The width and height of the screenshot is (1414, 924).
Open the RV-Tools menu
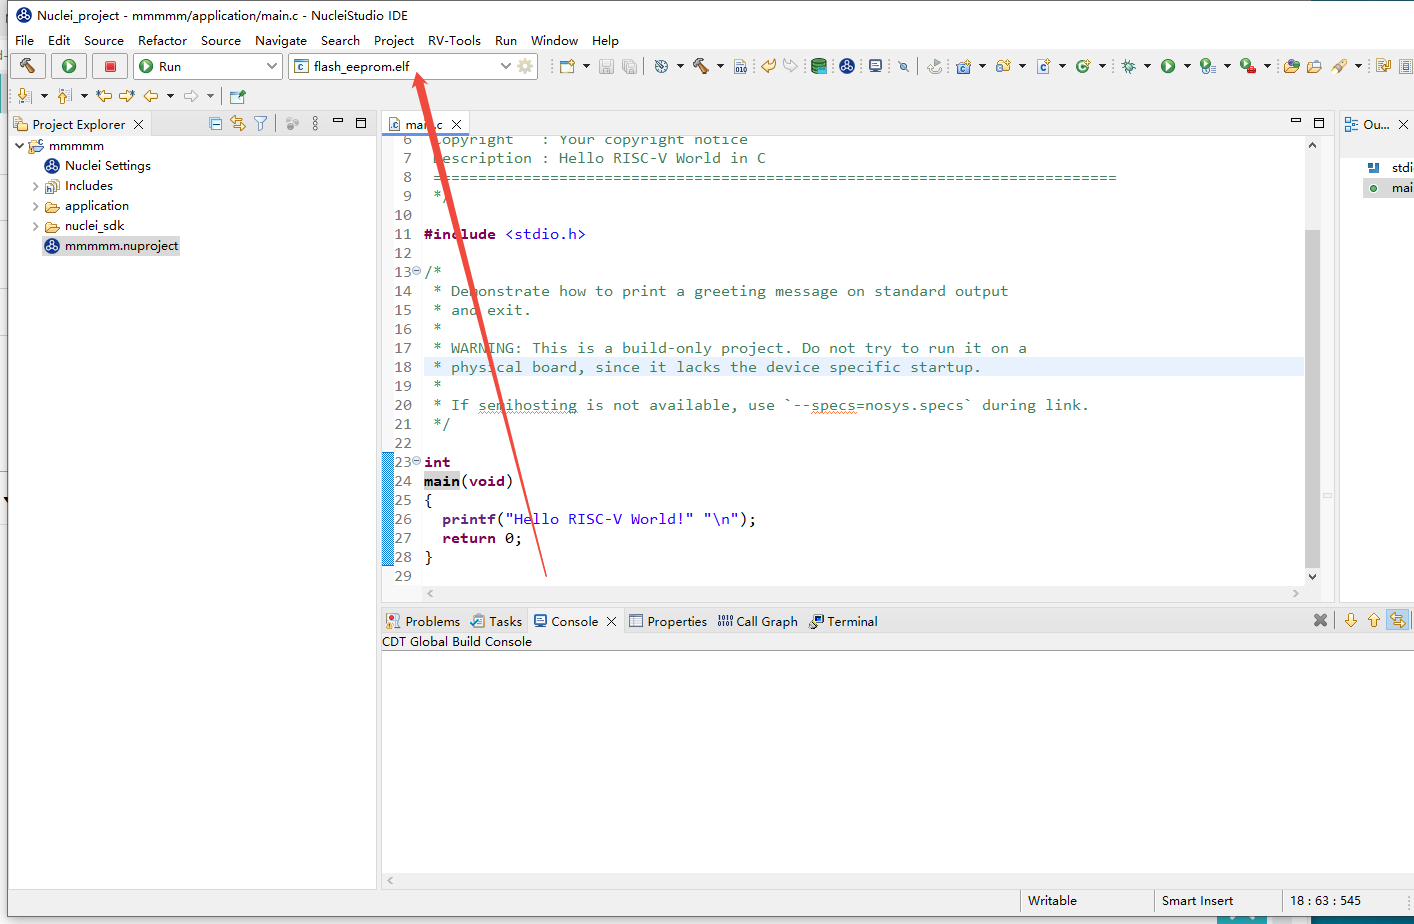[454, 41]
